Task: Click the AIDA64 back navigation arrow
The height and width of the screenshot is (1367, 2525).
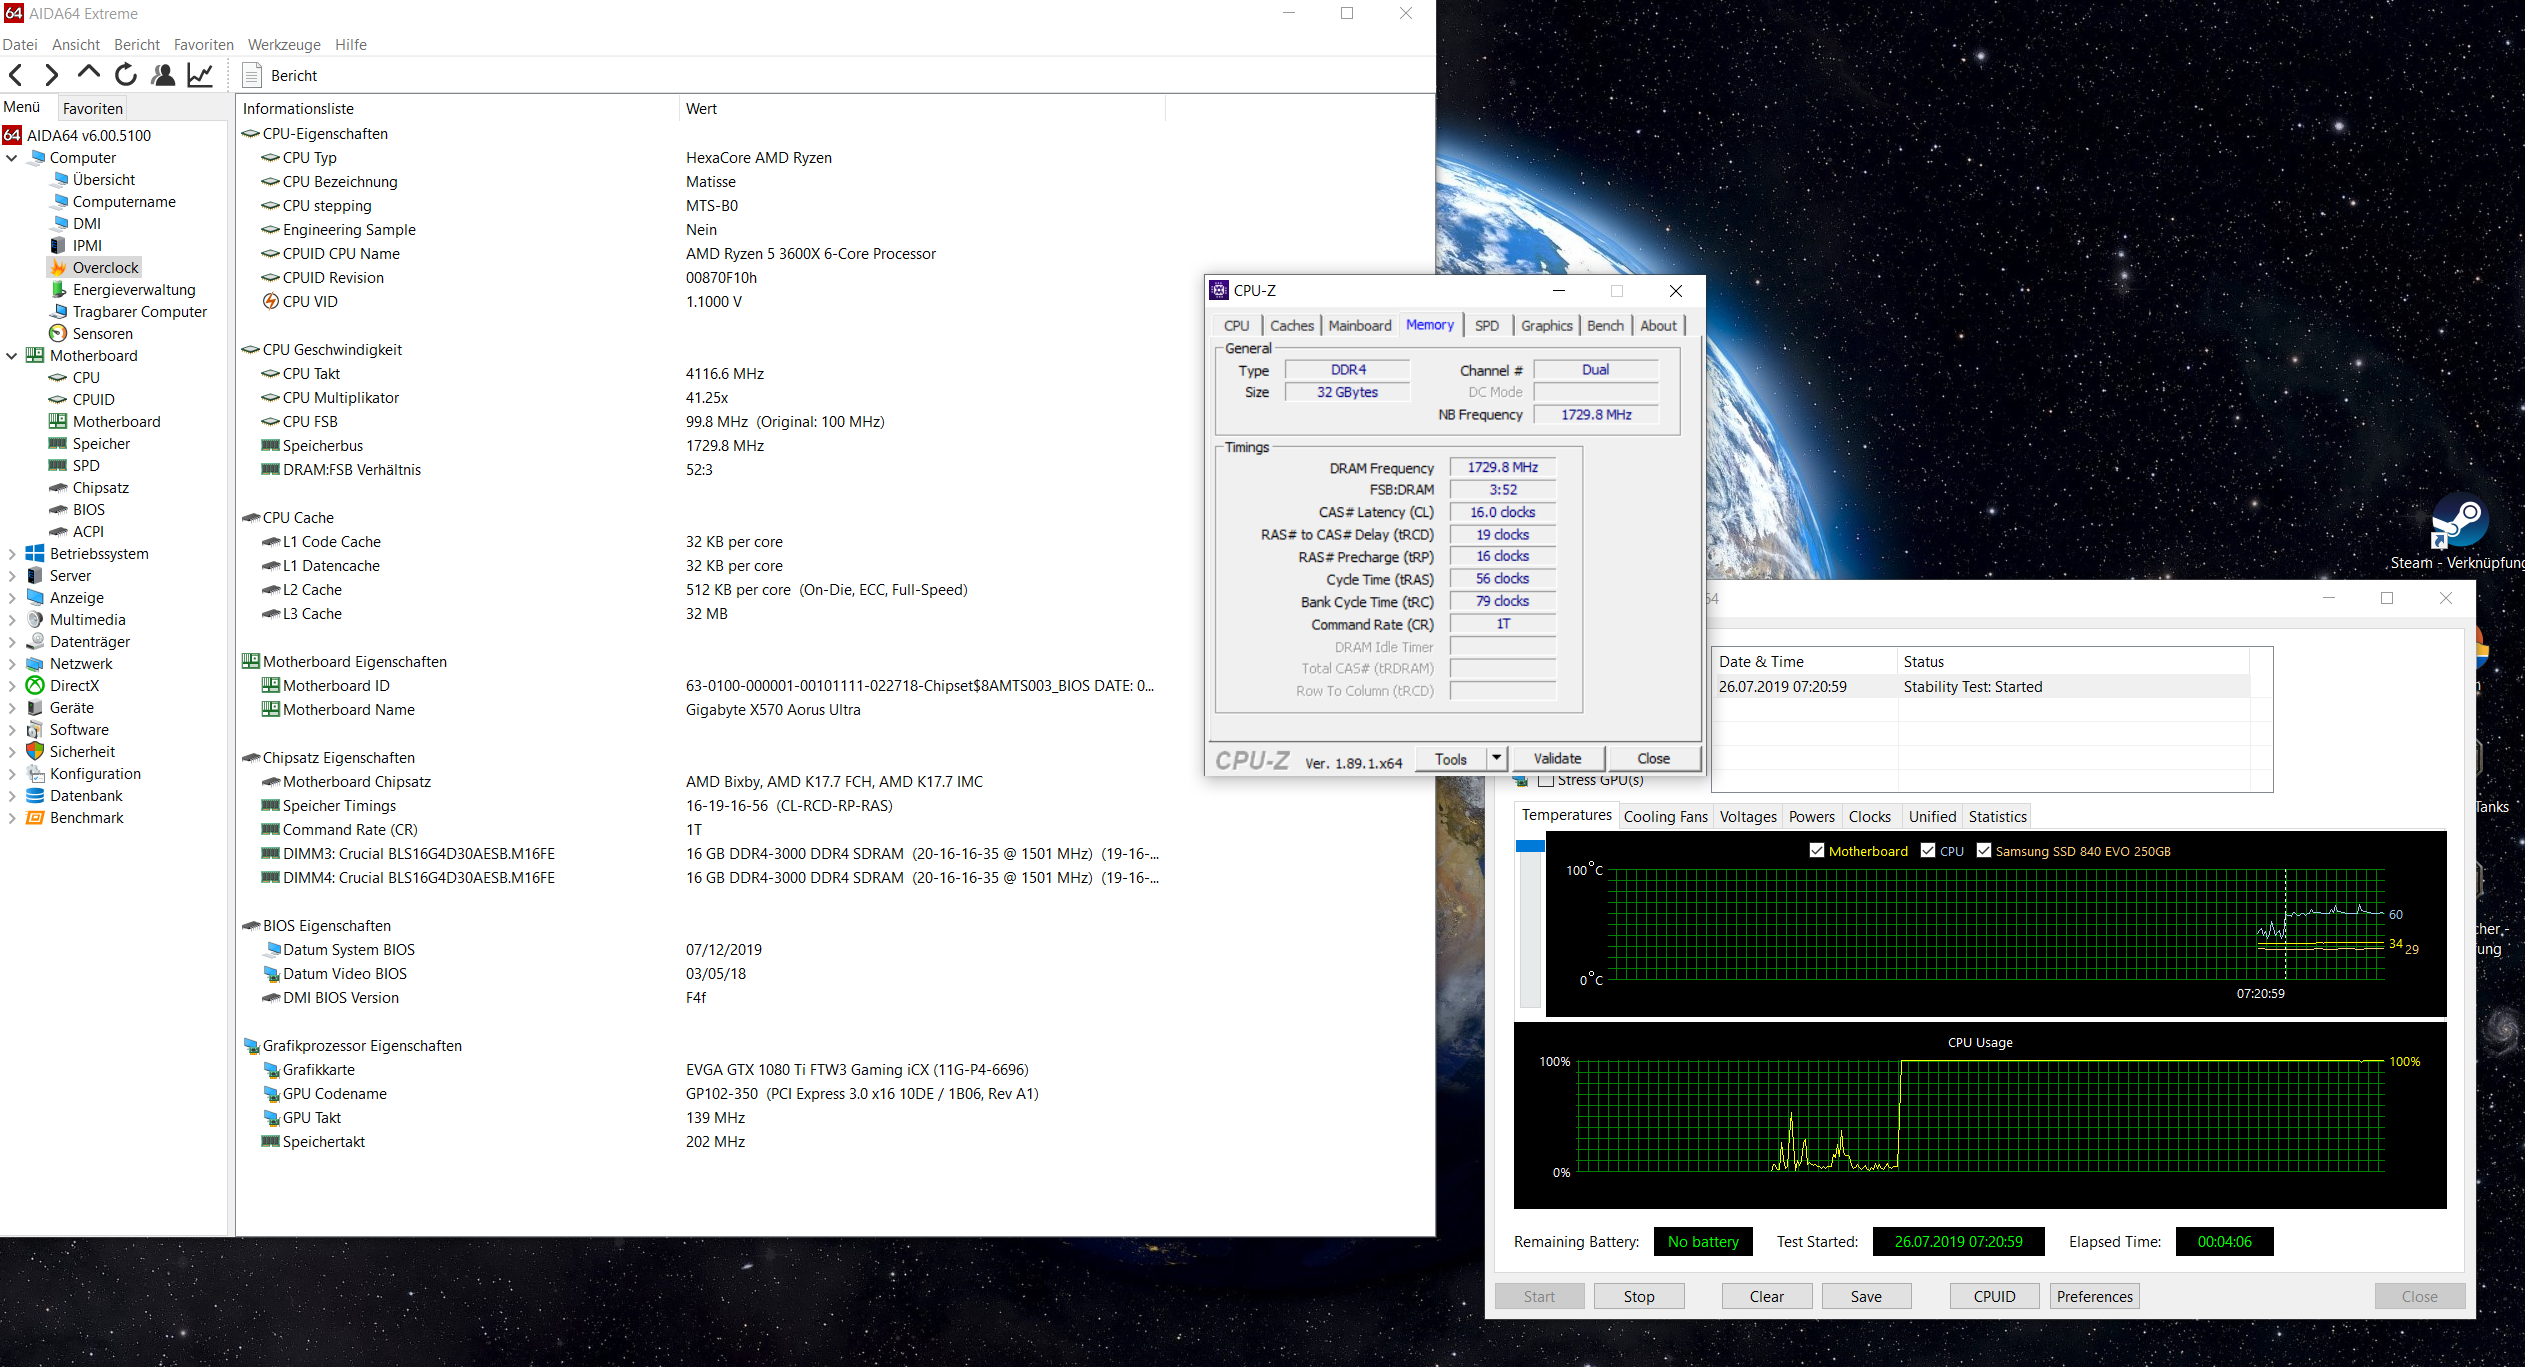Action: click(16, 75)
